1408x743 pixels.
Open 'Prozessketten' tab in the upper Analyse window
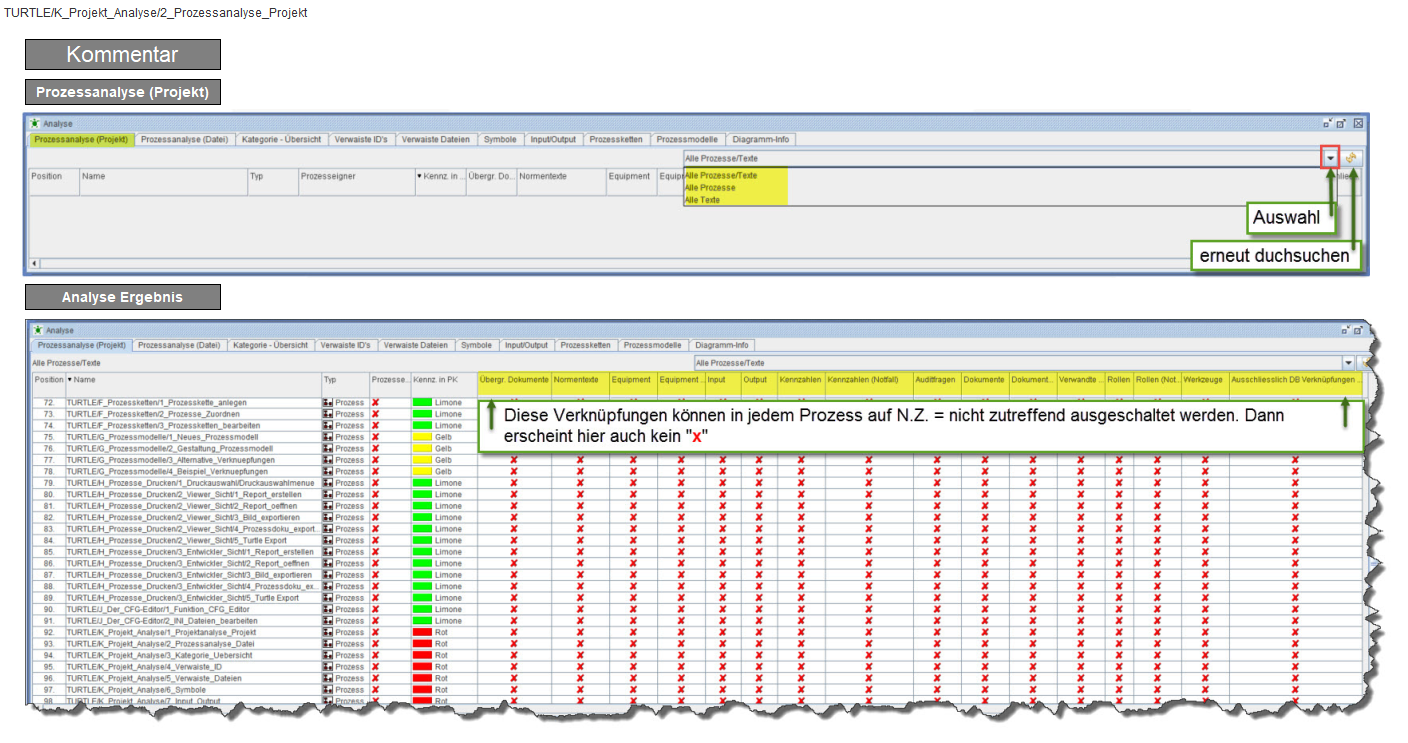617,139
